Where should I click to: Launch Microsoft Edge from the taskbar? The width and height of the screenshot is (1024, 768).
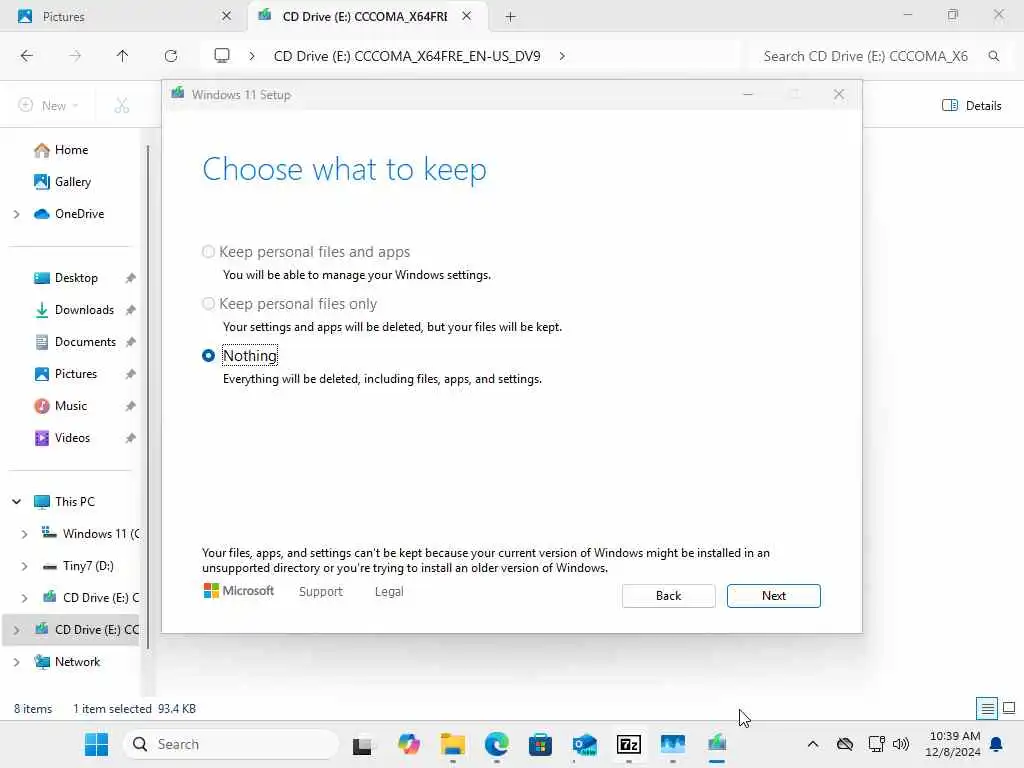[x=496, y=744]
